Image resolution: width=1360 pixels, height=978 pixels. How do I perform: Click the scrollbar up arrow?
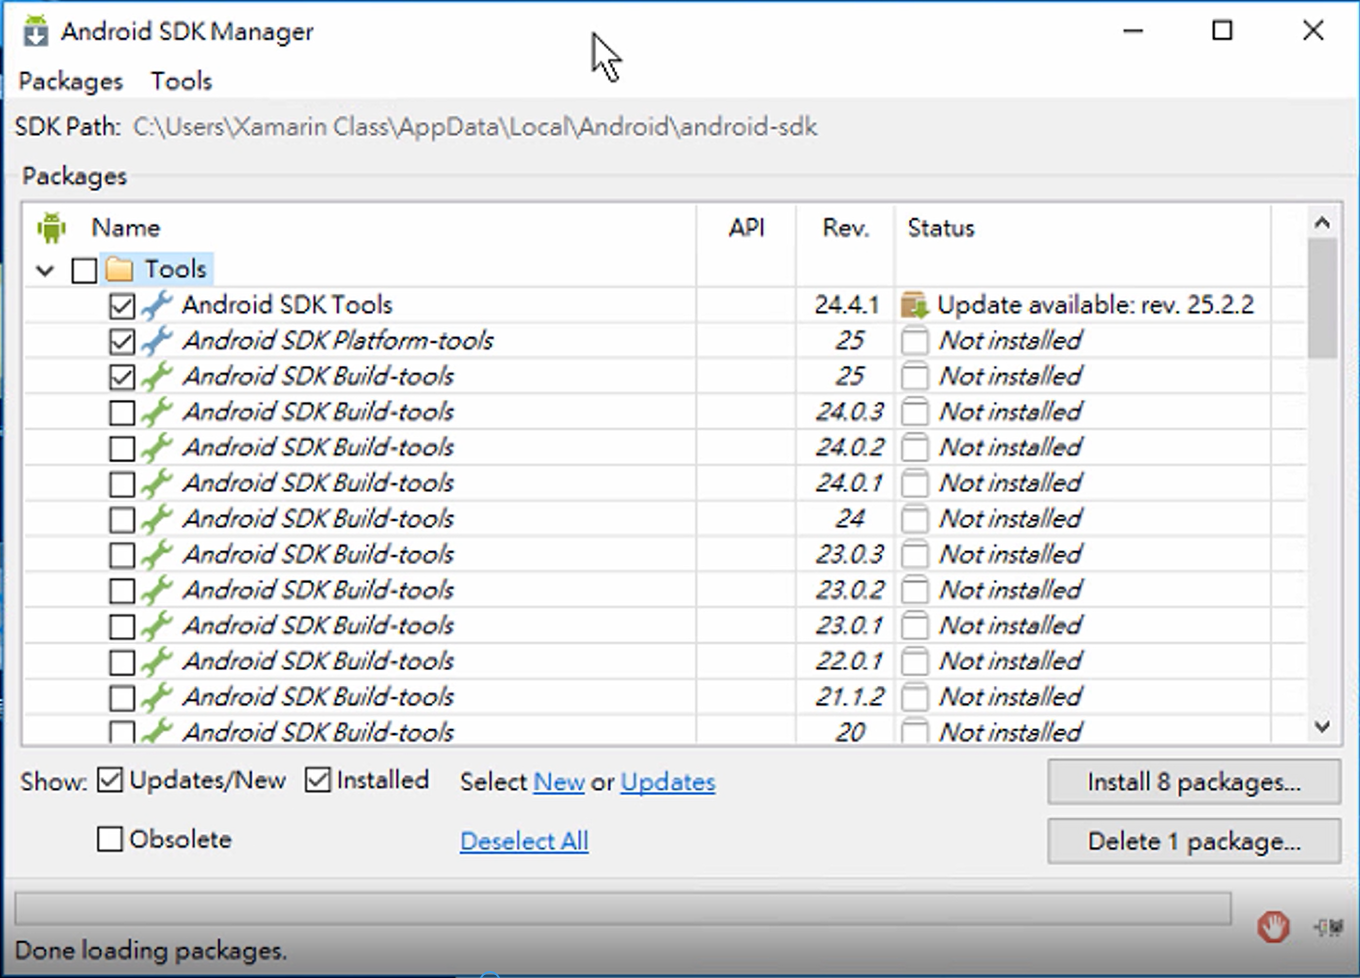[1322, 223]
